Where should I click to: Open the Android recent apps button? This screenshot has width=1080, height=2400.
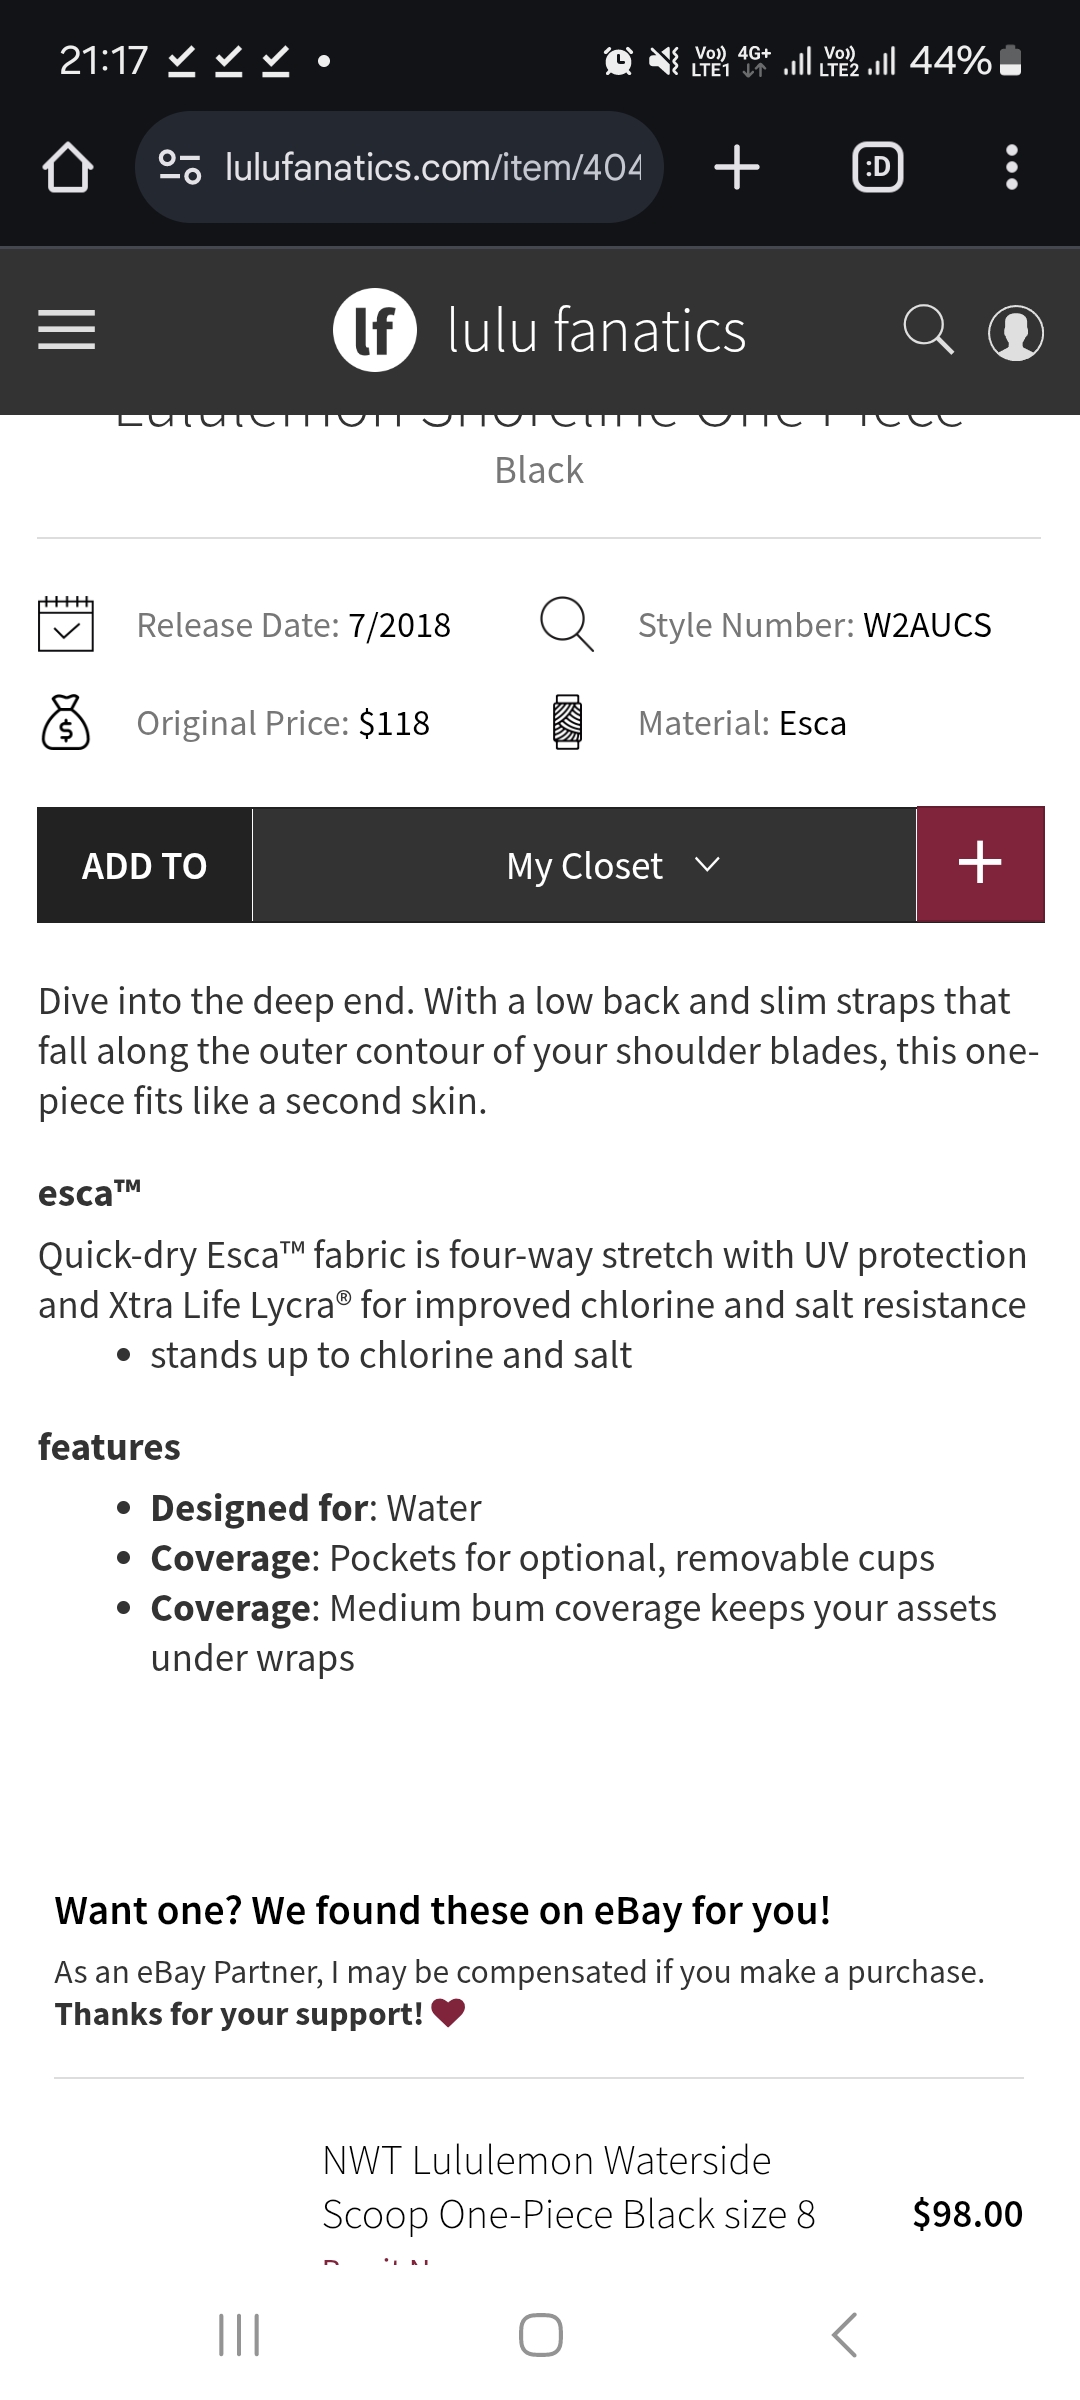point(239,2335)
